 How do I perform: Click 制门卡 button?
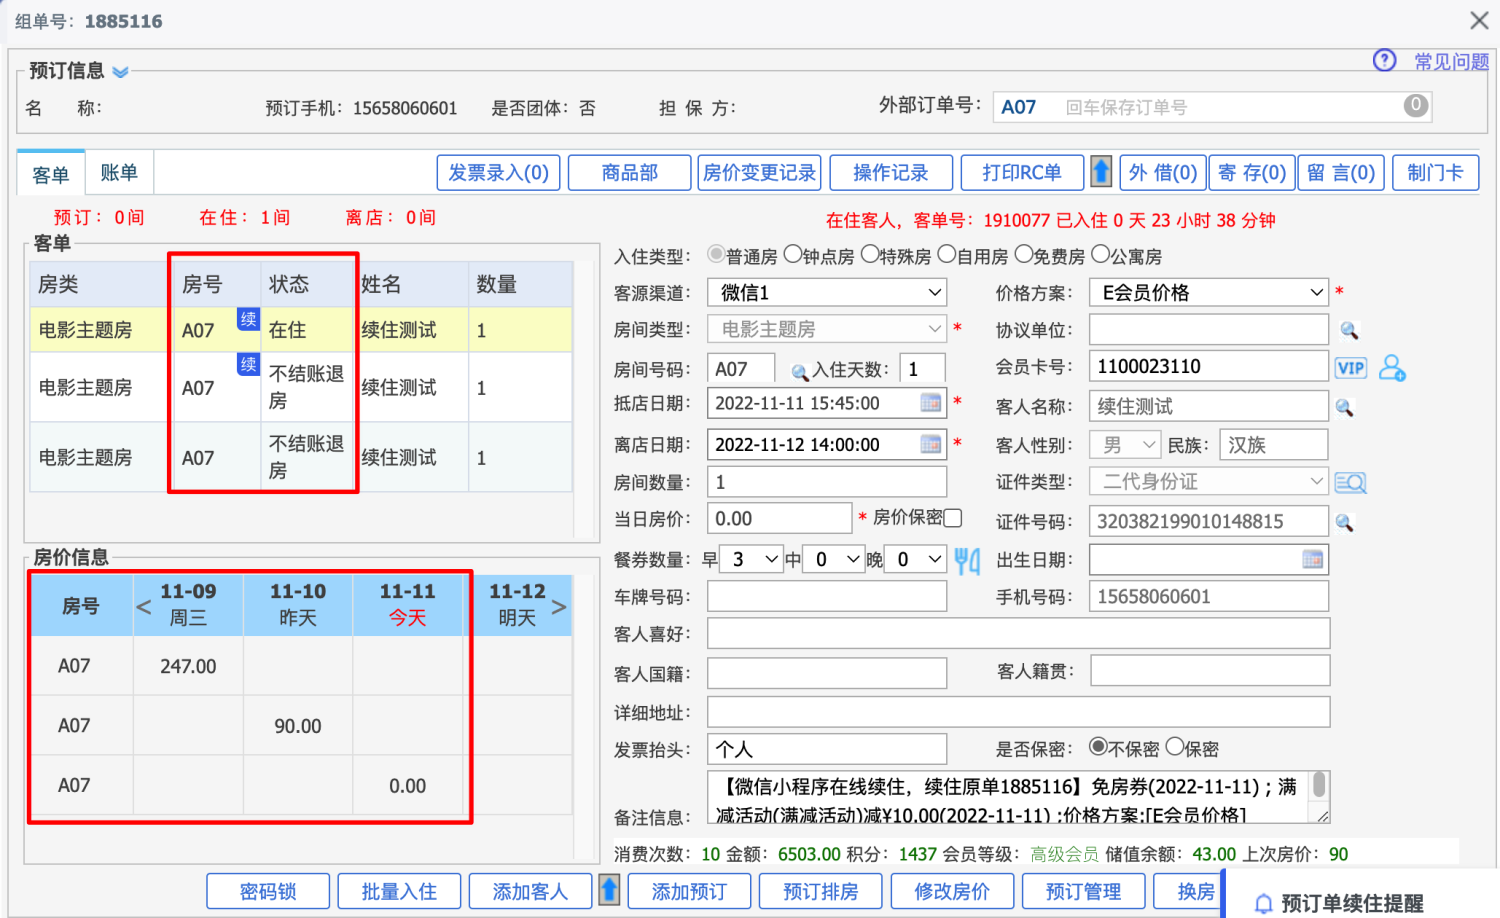1435,172
